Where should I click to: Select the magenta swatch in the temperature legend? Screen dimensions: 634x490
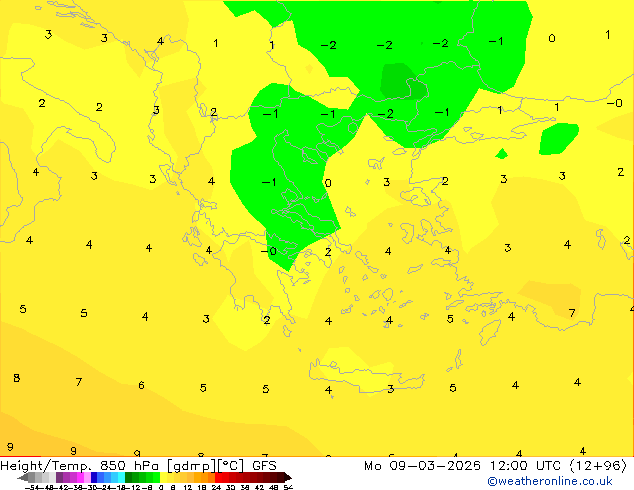coord(80,477)
